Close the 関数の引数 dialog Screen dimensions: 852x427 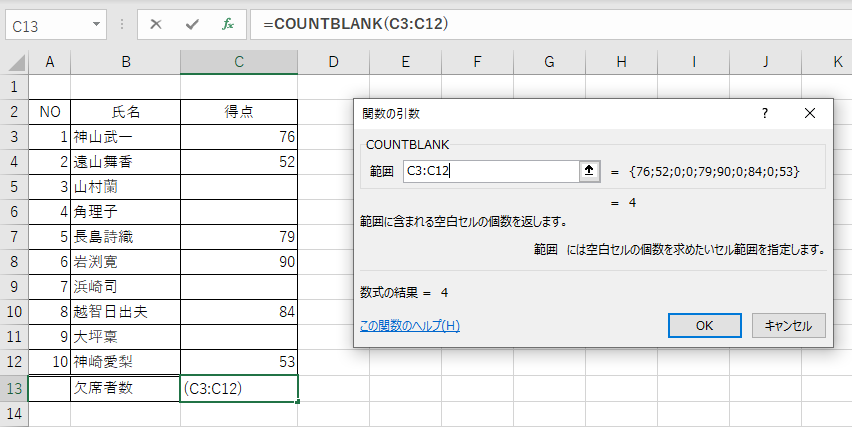pyautogui.click(x=810, y=113)
